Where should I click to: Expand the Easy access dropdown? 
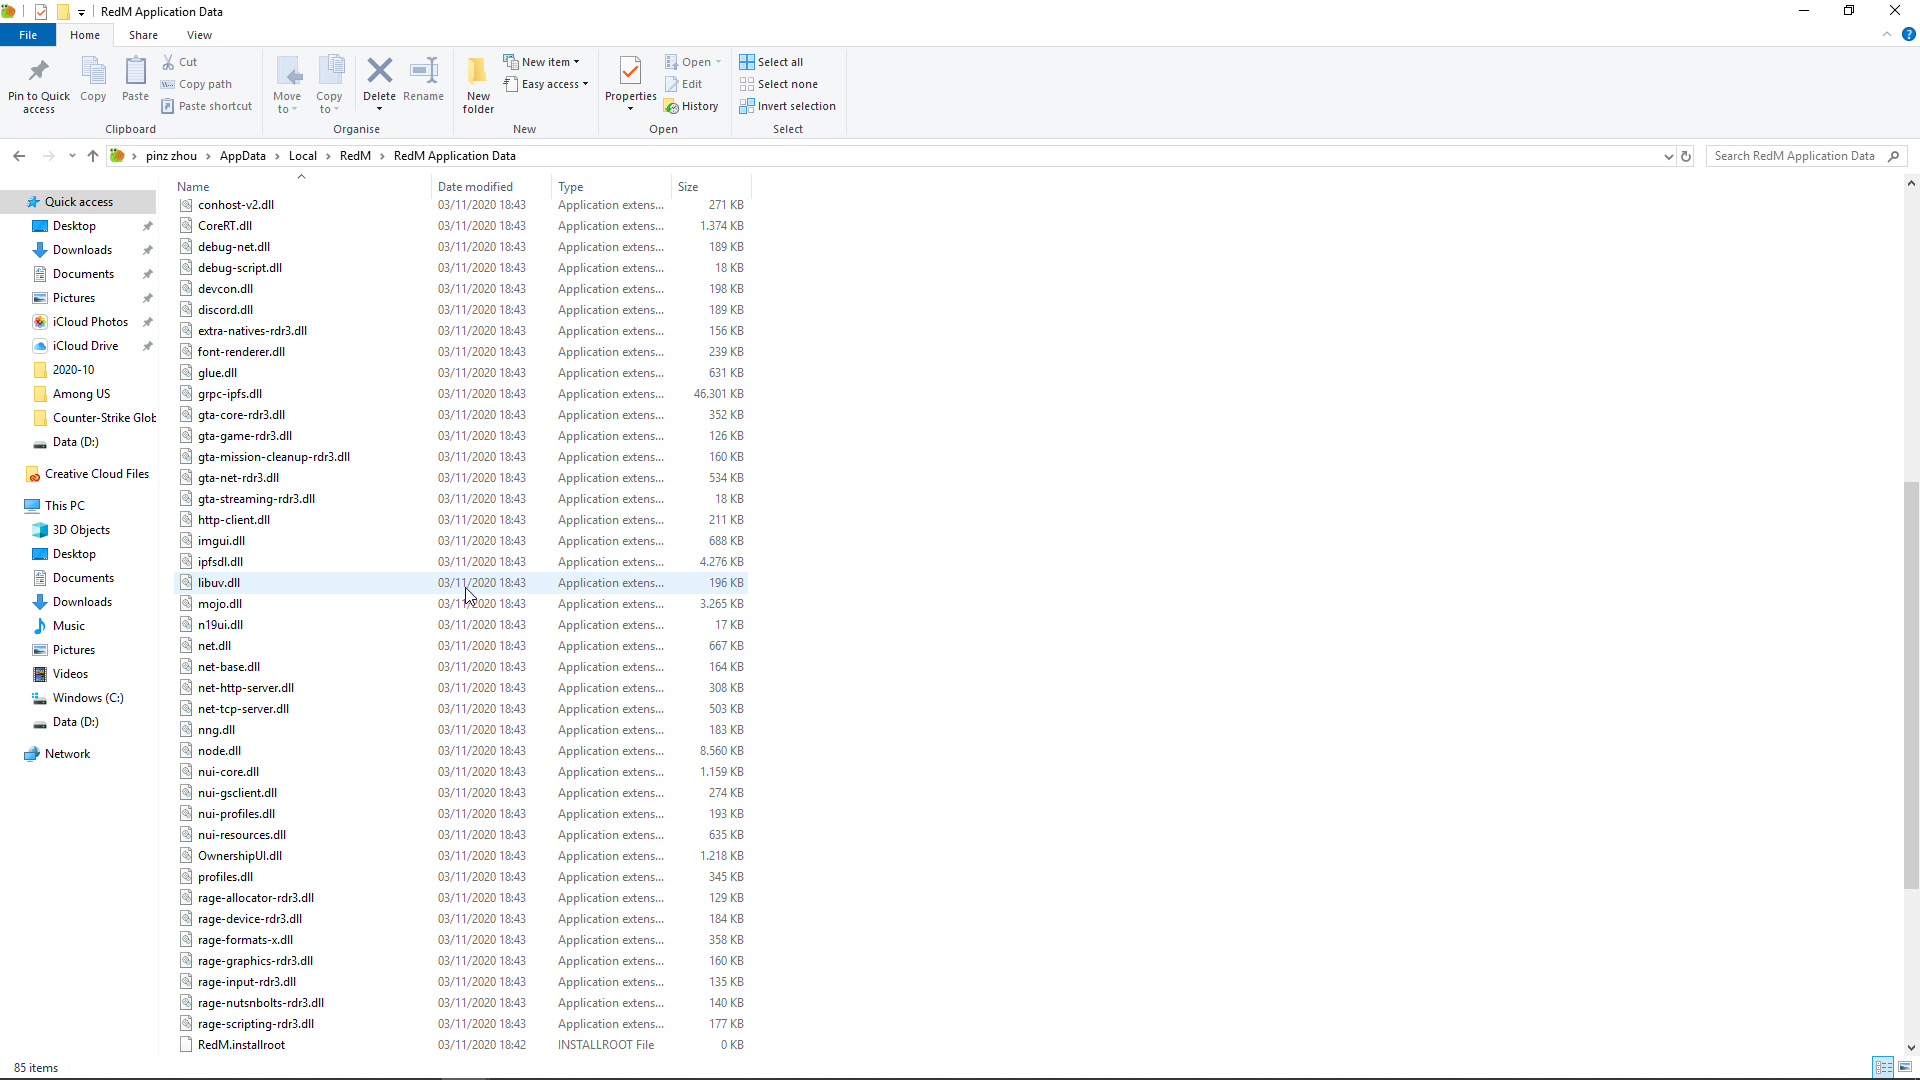[546, 84]
